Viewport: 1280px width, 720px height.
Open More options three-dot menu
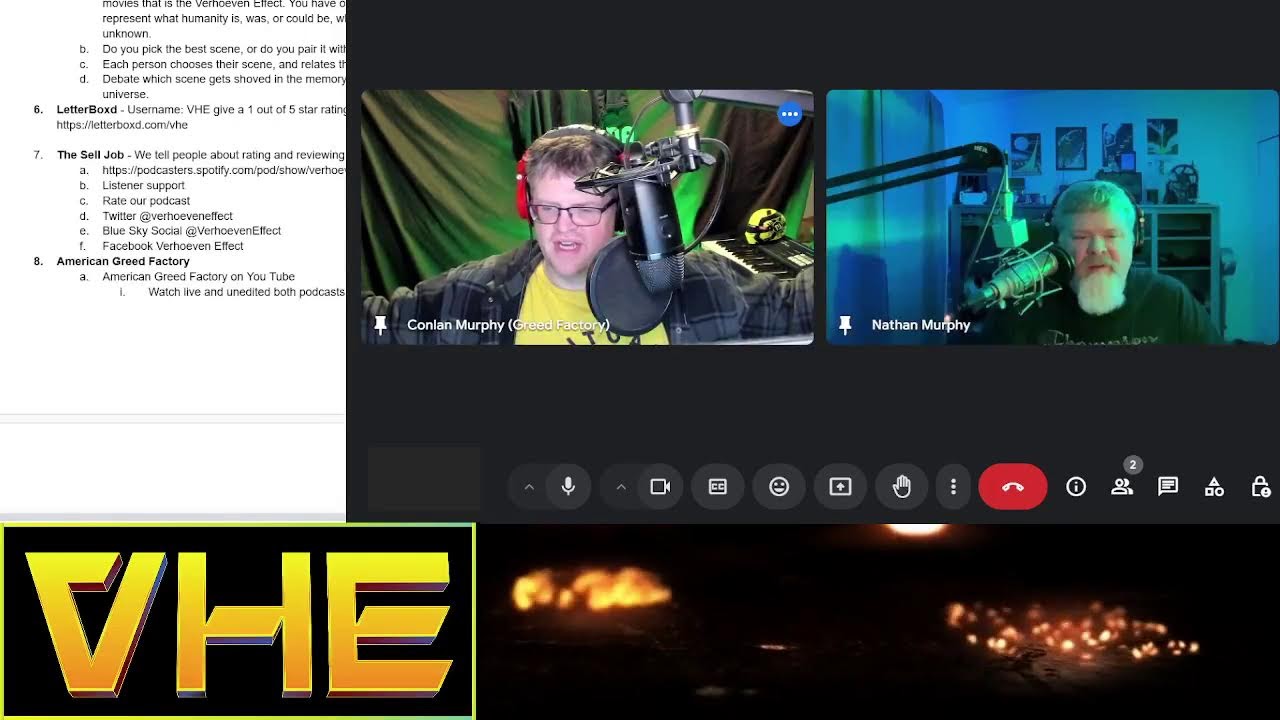pyautogui.click(x=953, y=487)
